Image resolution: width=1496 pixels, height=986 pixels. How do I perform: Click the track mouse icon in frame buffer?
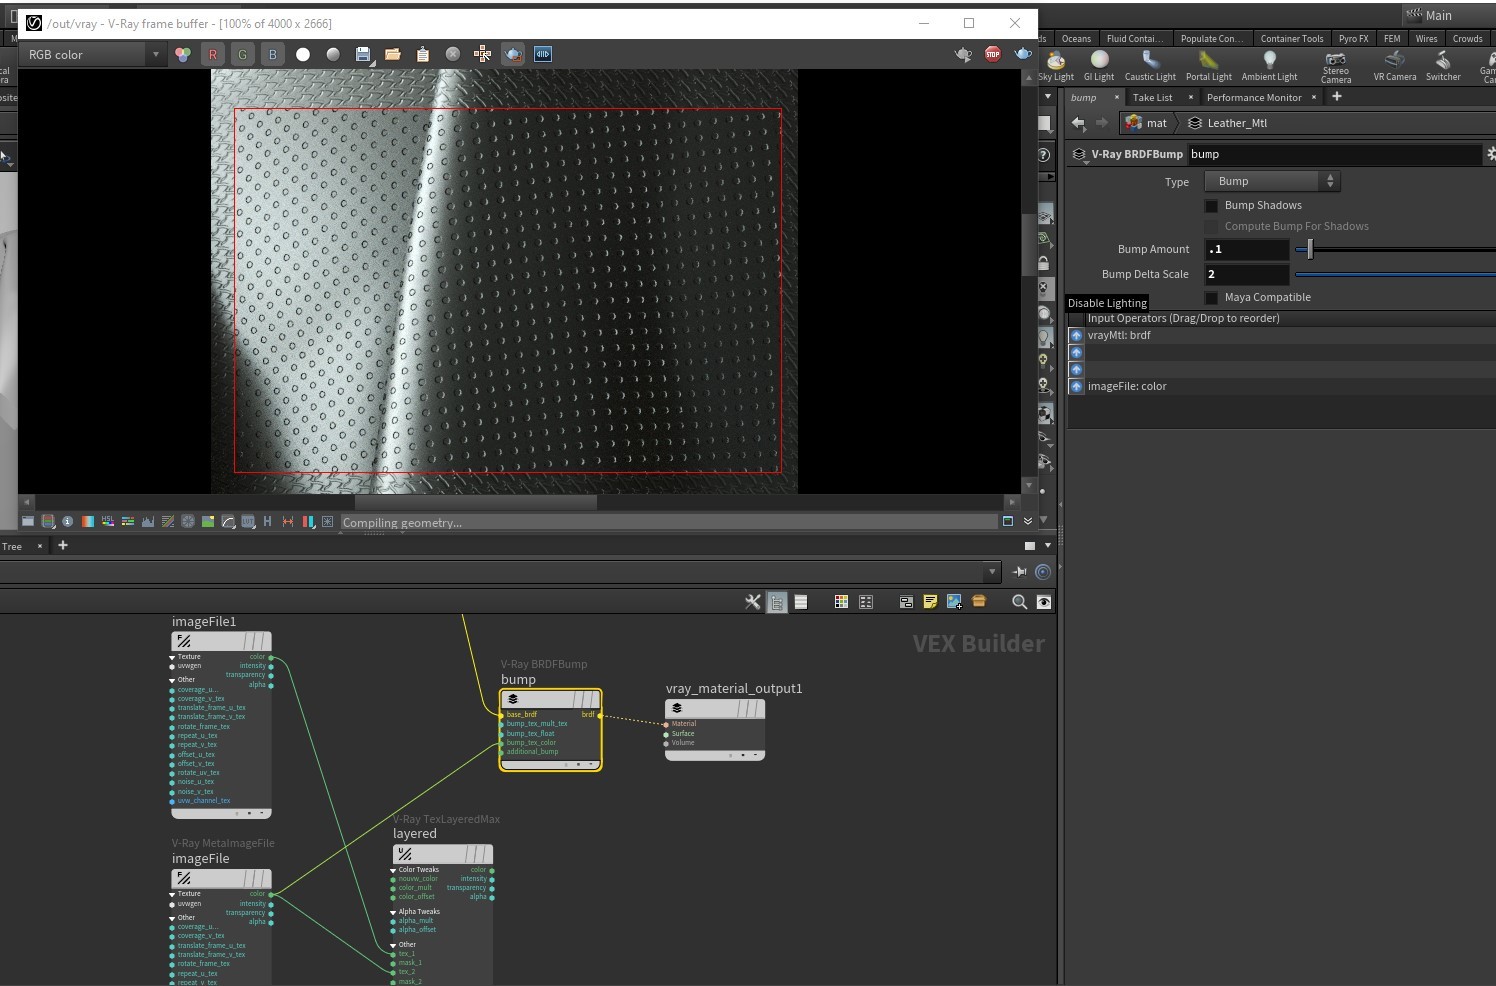(x=483, y=55)
